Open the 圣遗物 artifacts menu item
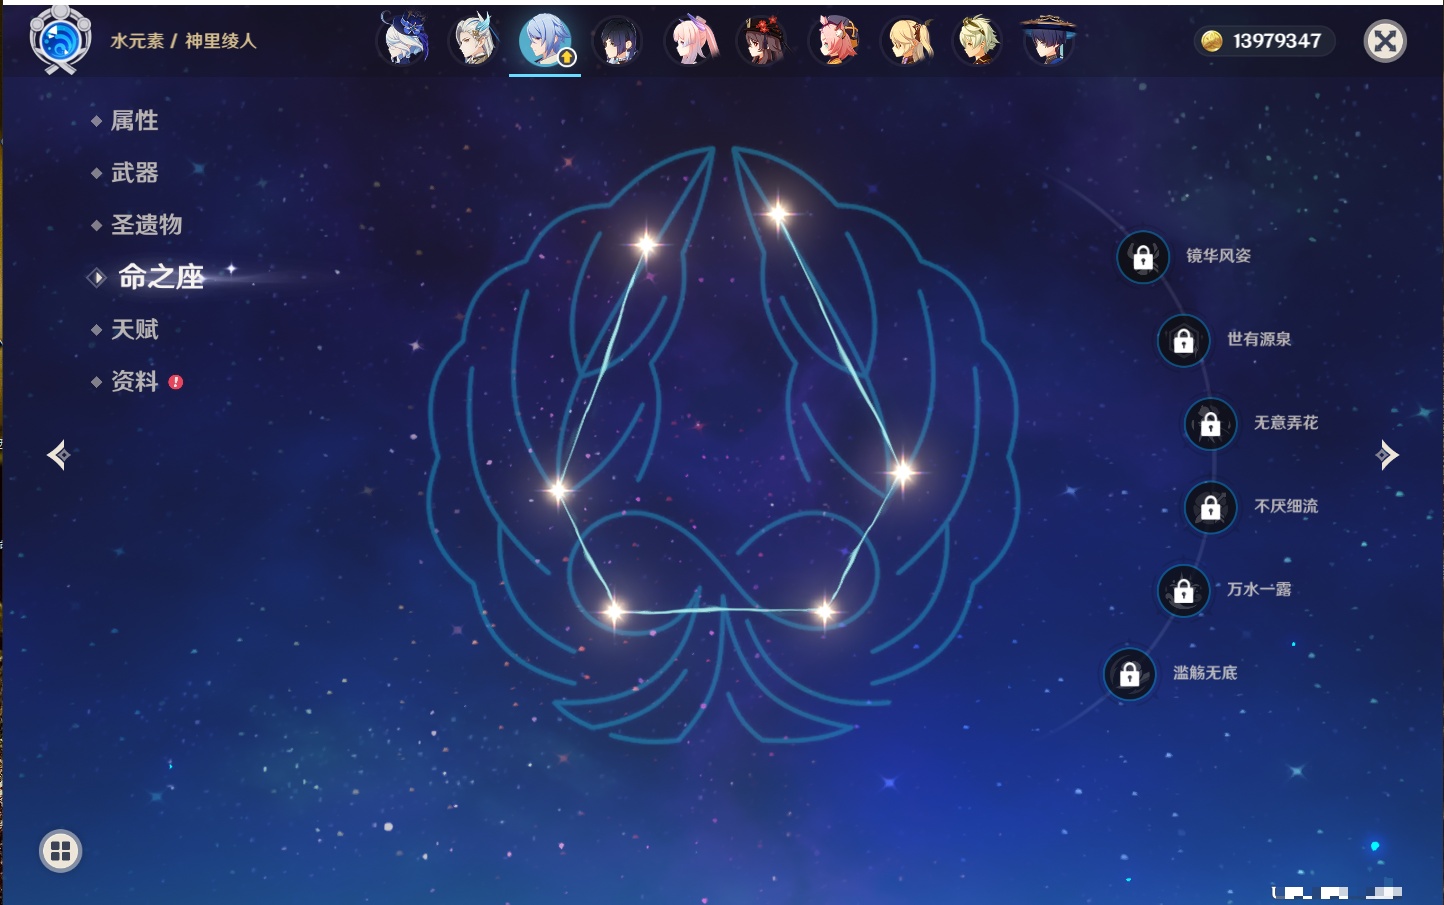This screenshot has height=905, width=1444. pos(146,225)
